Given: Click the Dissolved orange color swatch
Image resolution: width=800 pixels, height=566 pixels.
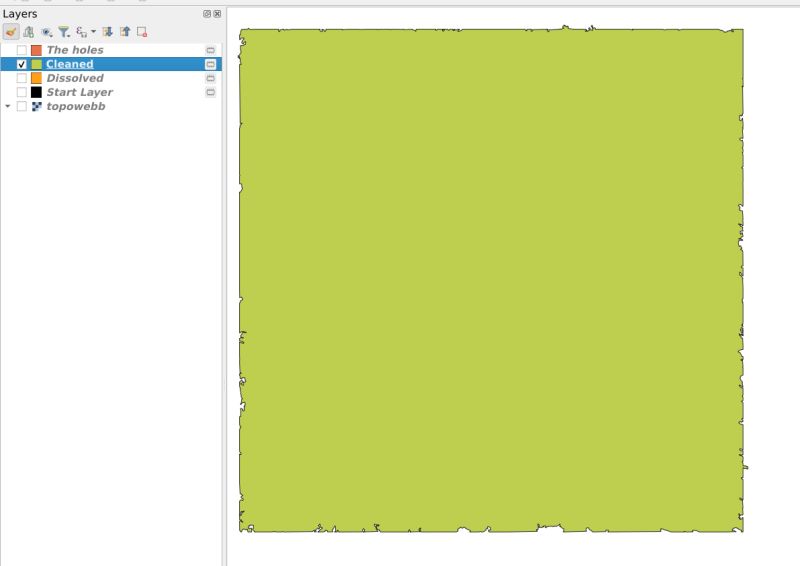Looking at the screenshot, I should coord(36,78).
